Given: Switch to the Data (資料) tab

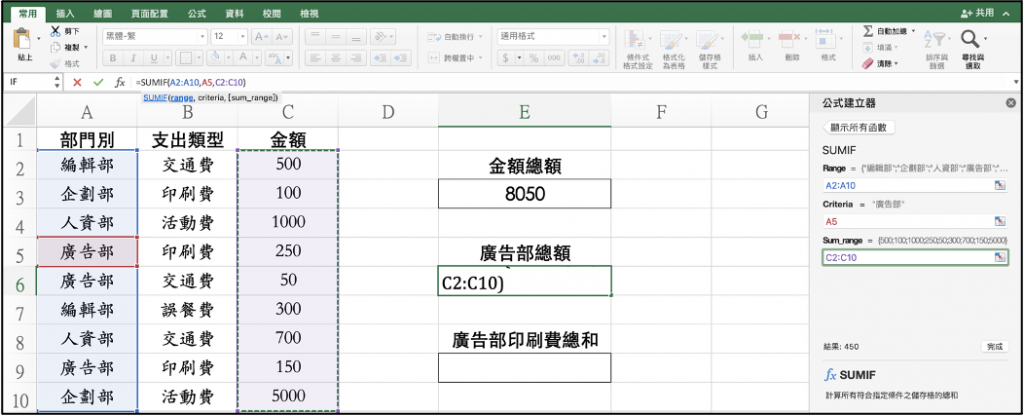Looking at the screenshot, I should tap(234, 13).
